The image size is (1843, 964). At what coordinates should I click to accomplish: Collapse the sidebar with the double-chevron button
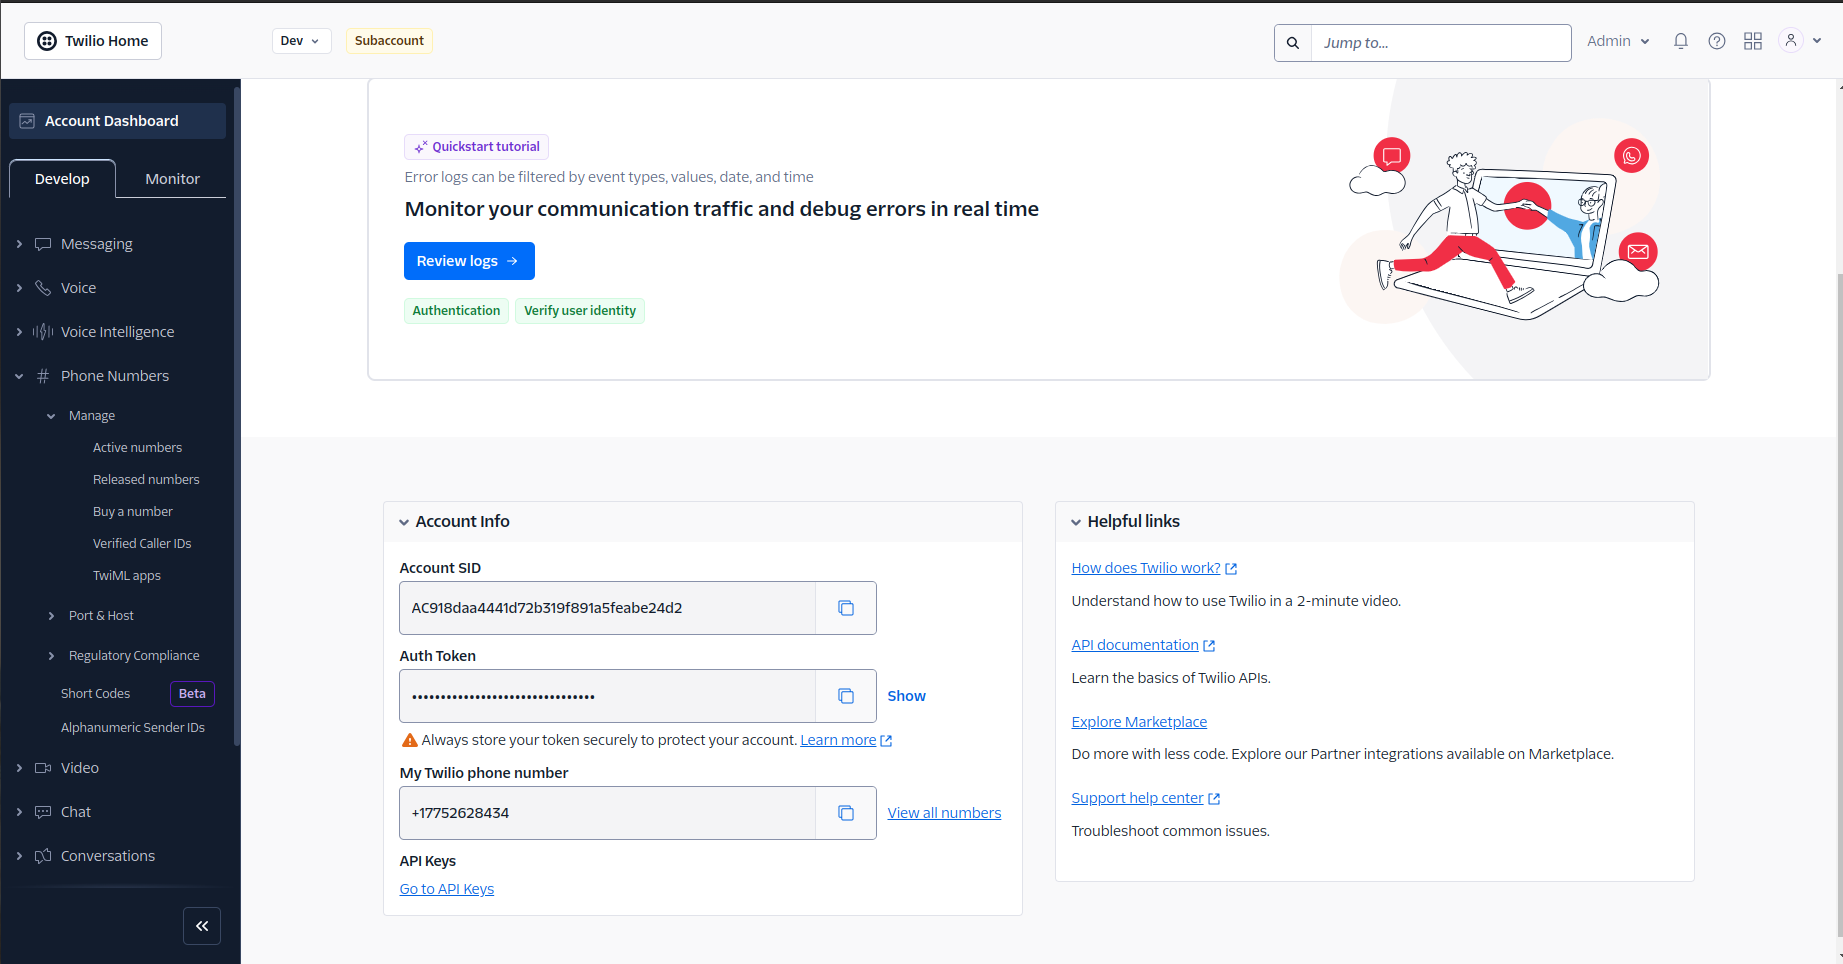click(x=202, y=926)
